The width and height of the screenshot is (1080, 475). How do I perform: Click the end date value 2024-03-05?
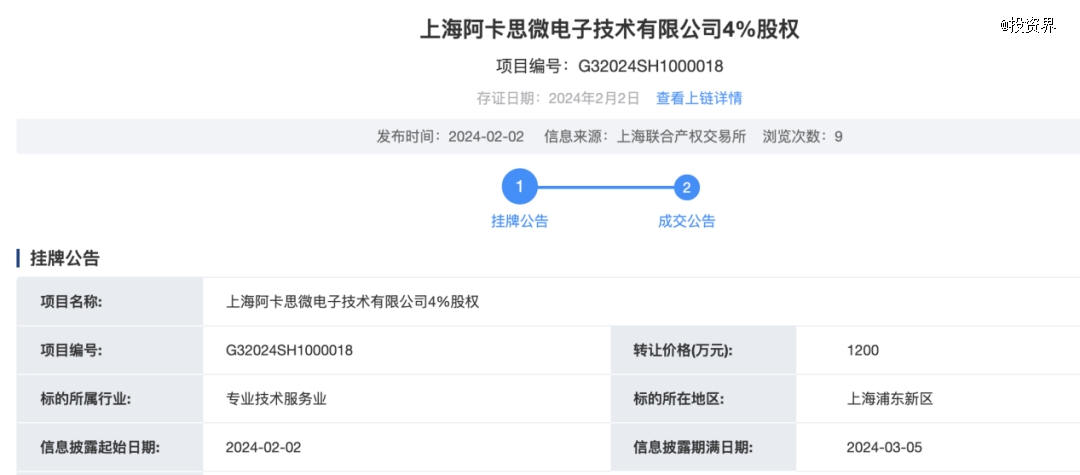pyautogui.click(x=884, y=447)
